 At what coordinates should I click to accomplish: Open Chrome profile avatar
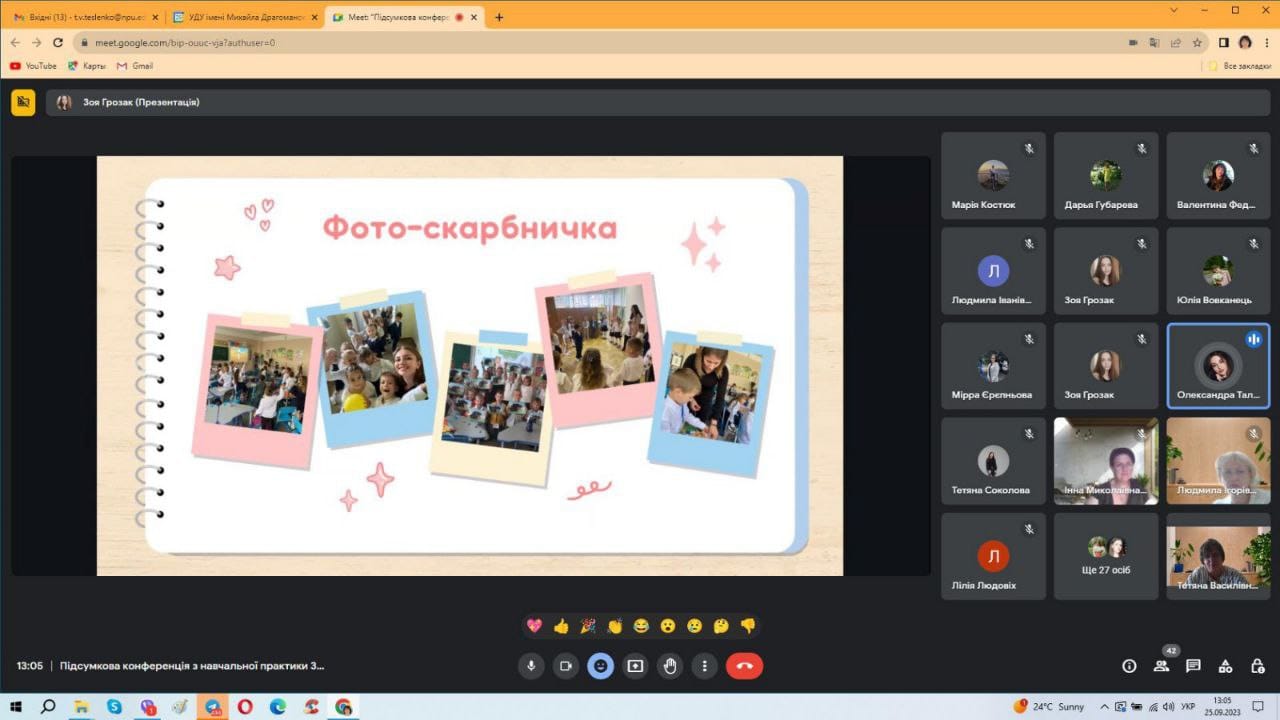coord(1245,43)
